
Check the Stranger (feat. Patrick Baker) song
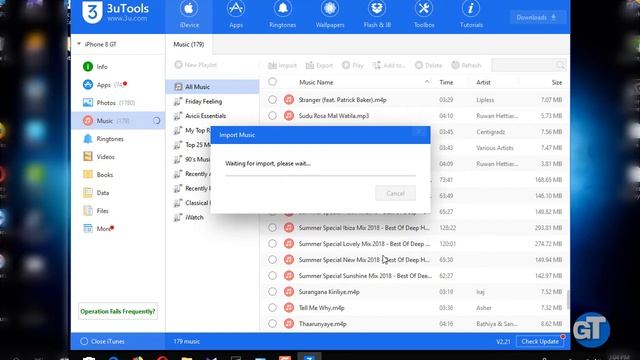[x=272, y=100]
